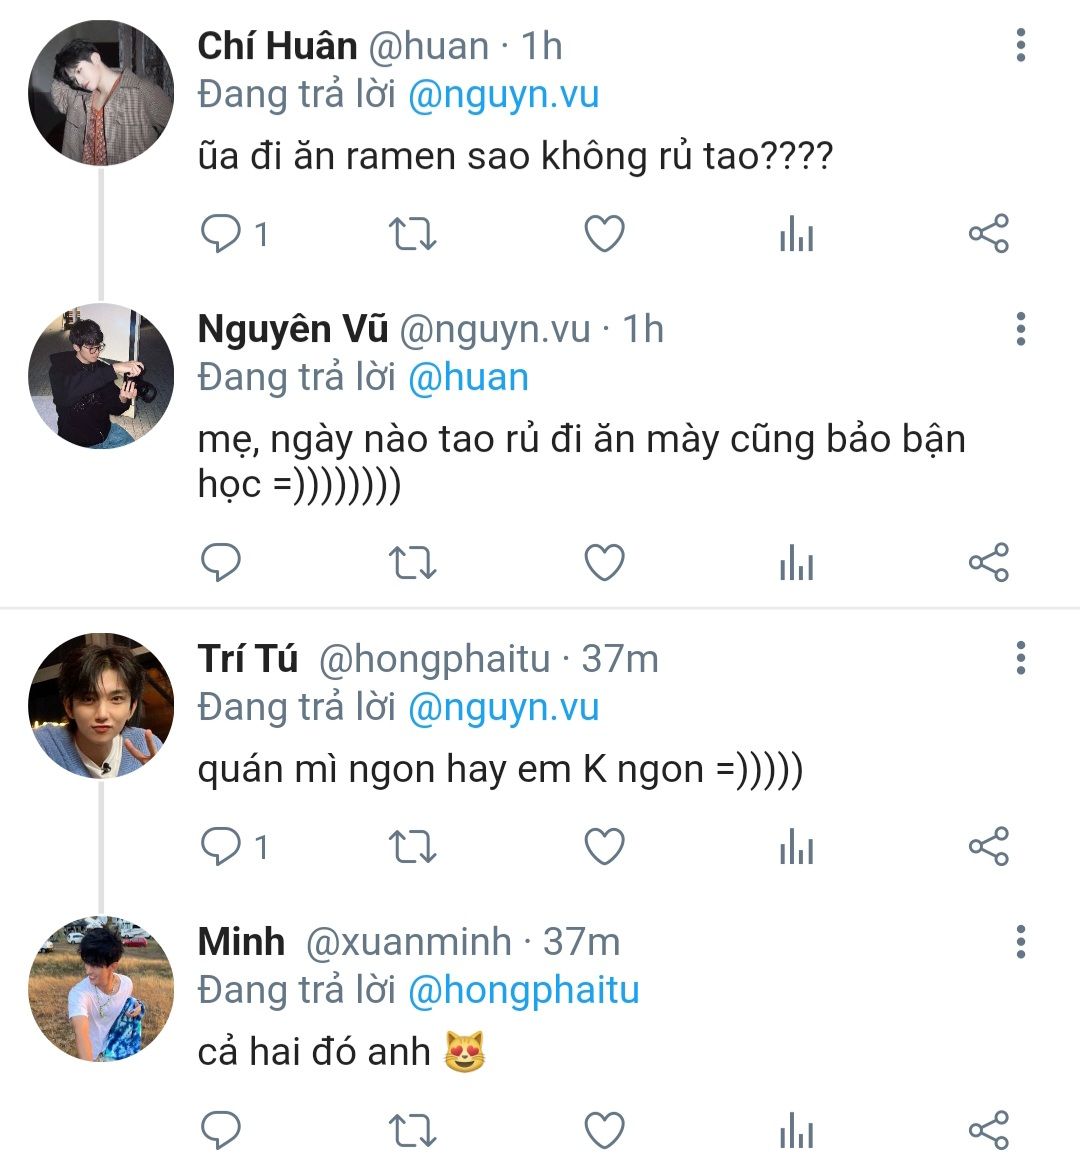Reply to Chí Huân's ramen tweet

point(221,234)
